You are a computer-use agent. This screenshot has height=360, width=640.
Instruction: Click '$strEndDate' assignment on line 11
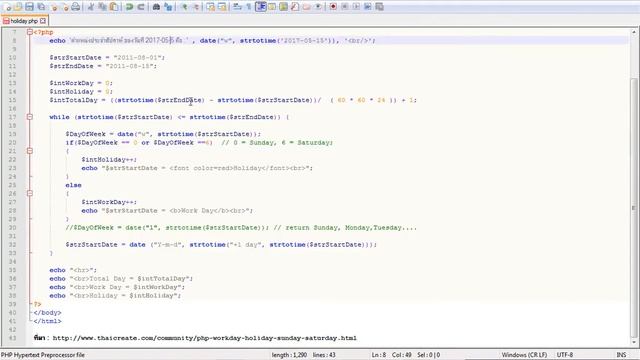coord(103,66)
